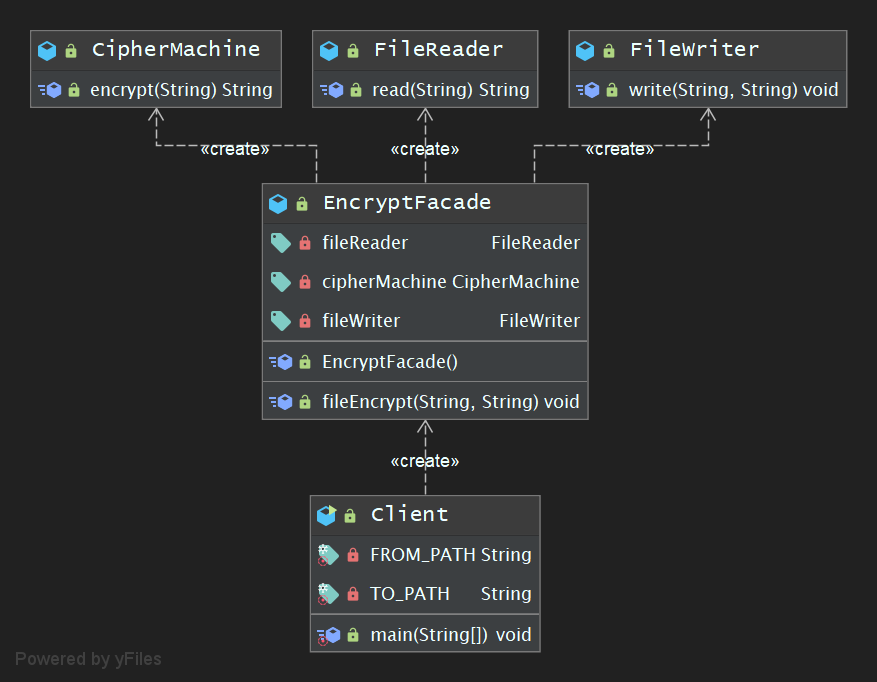Click the green lock beside encrypt(String)
877x682 pixels.
74,90
